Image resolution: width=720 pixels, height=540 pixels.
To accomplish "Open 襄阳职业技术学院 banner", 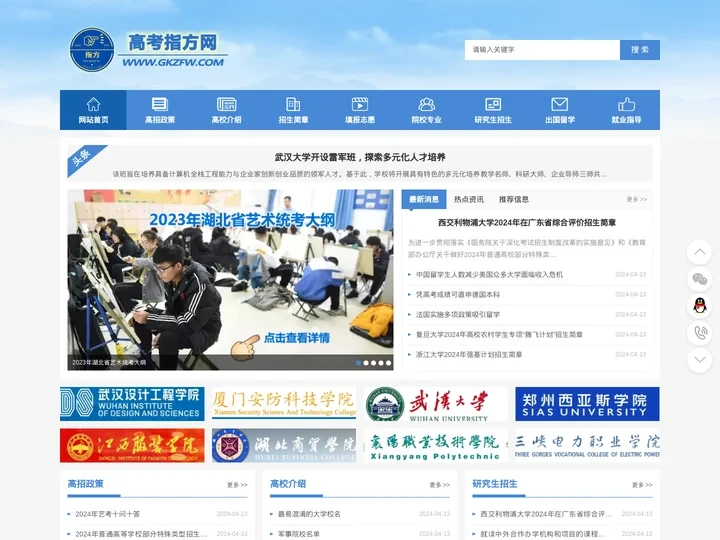I will point(436,445).
